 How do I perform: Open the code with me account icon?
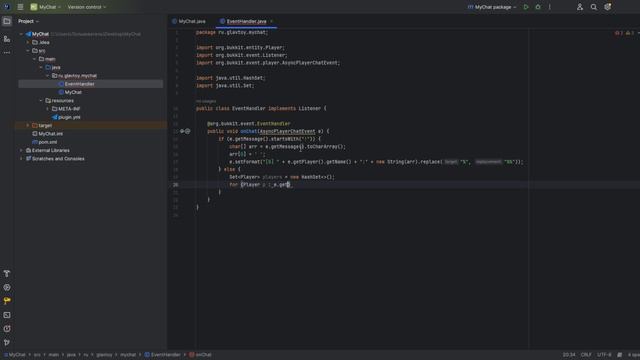coord(580,7)
